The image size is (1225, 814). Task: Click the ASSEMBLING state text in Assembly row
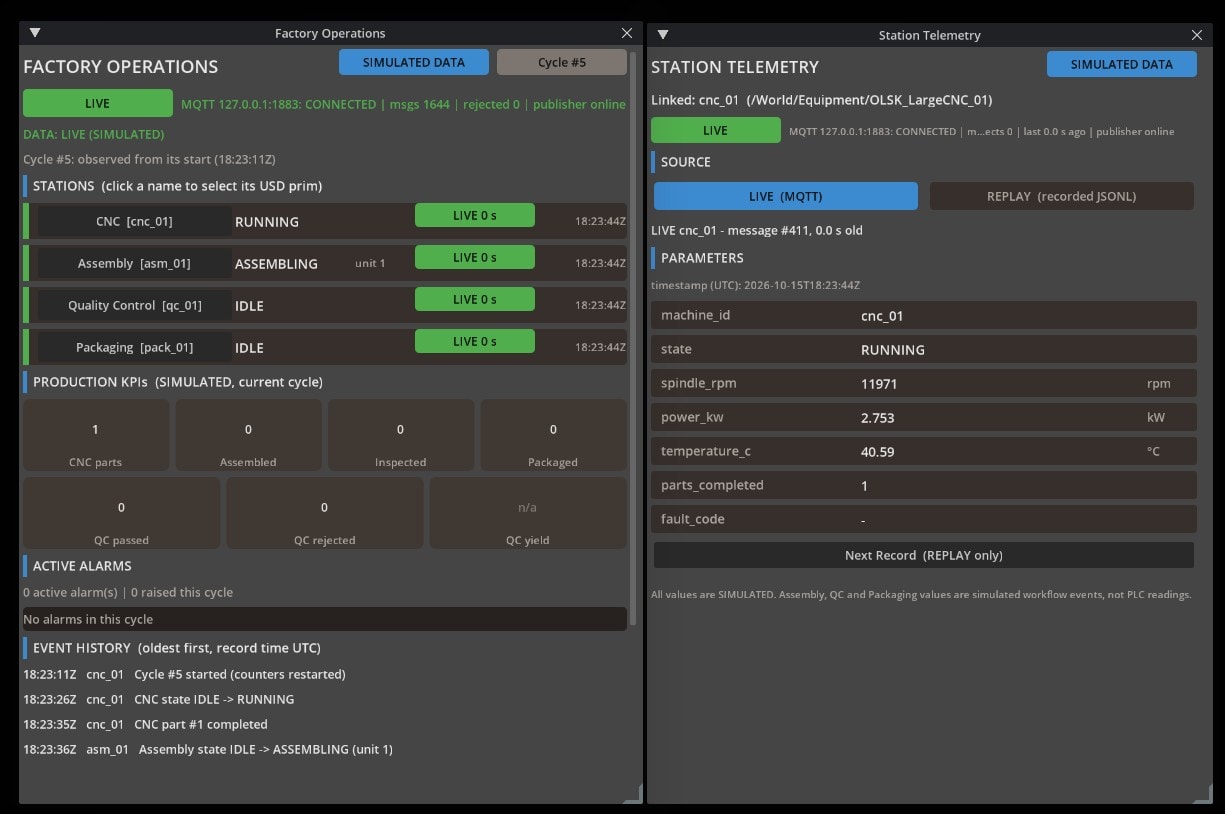276,264
